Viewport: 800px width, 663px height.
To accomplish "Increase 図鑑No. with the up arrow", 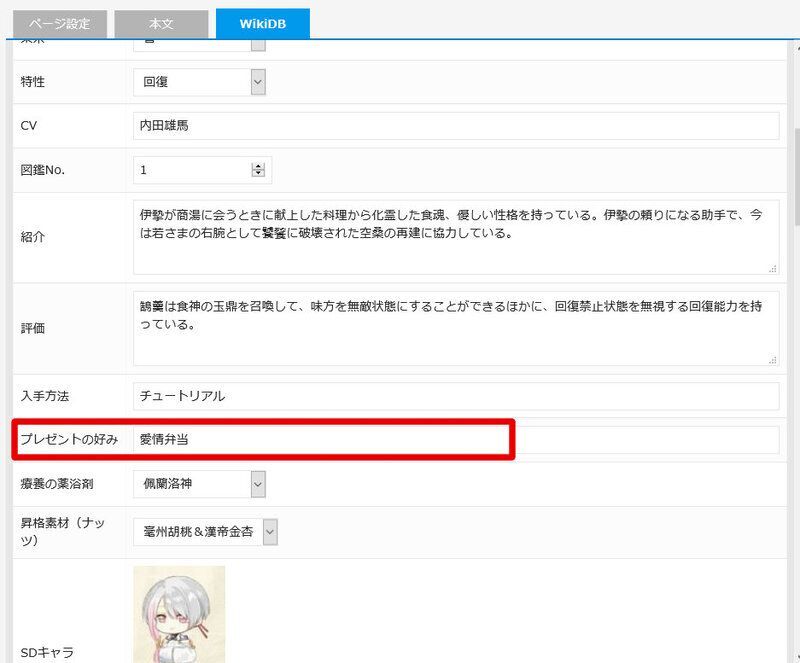I will click(x=258, y=166).
